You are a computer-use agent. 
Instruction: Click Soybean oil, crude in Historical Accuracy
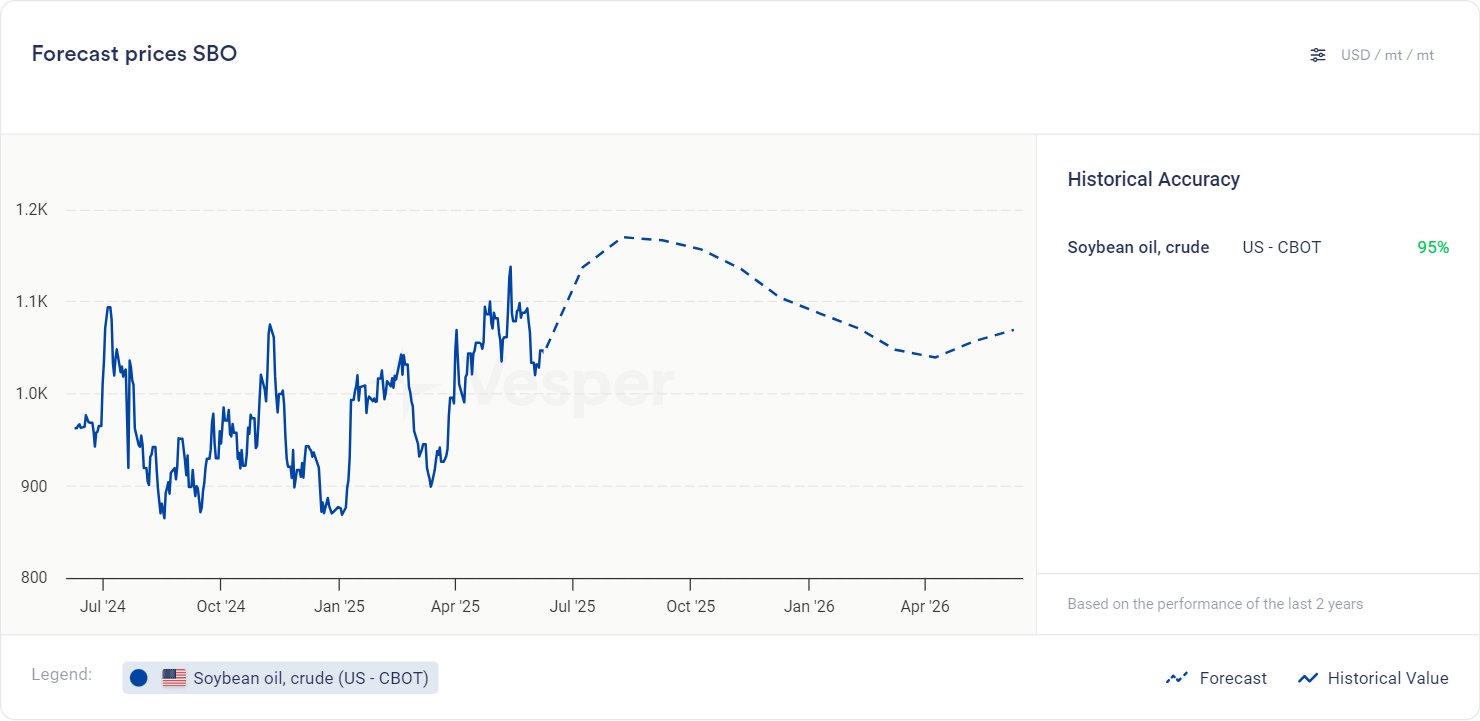click(x=1138, y=247)
